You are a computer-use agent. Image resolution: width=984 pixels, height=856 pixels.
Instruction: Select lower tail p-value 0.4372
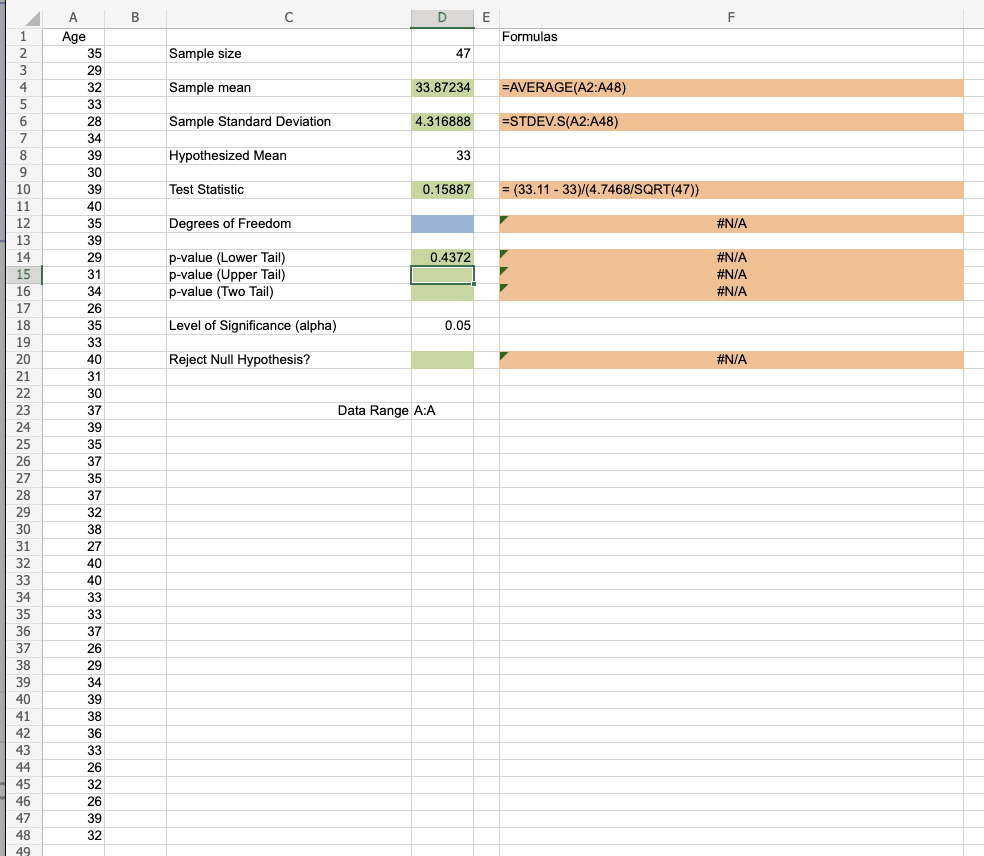[x=442, y=257]
